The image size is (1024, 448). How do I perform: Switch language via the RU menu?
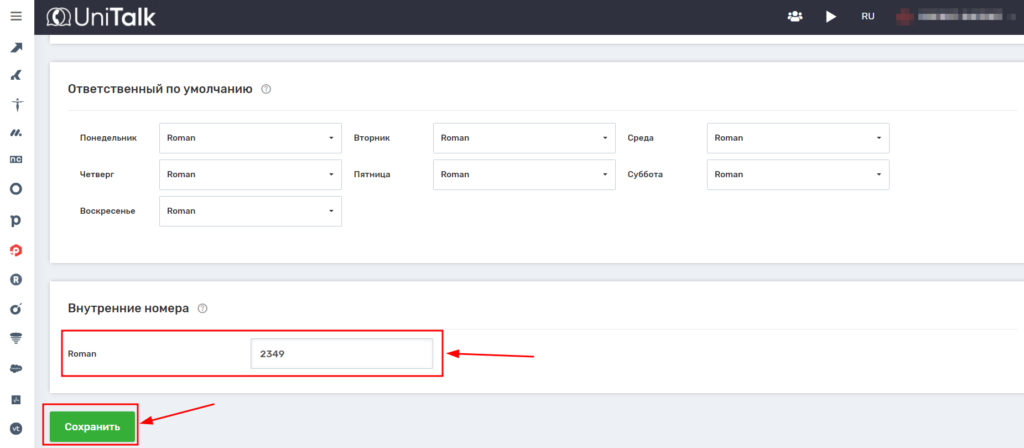(868, 17)
